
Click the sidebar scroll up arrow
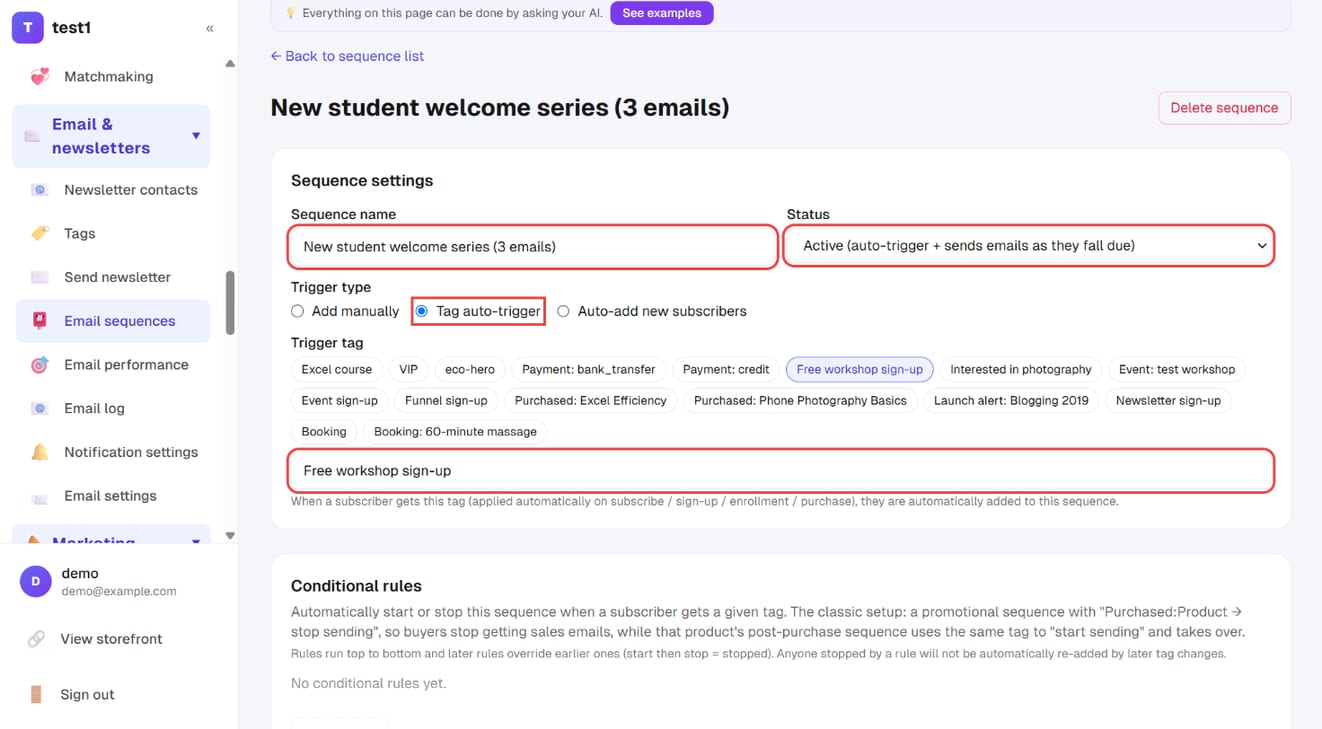point(230,64)
